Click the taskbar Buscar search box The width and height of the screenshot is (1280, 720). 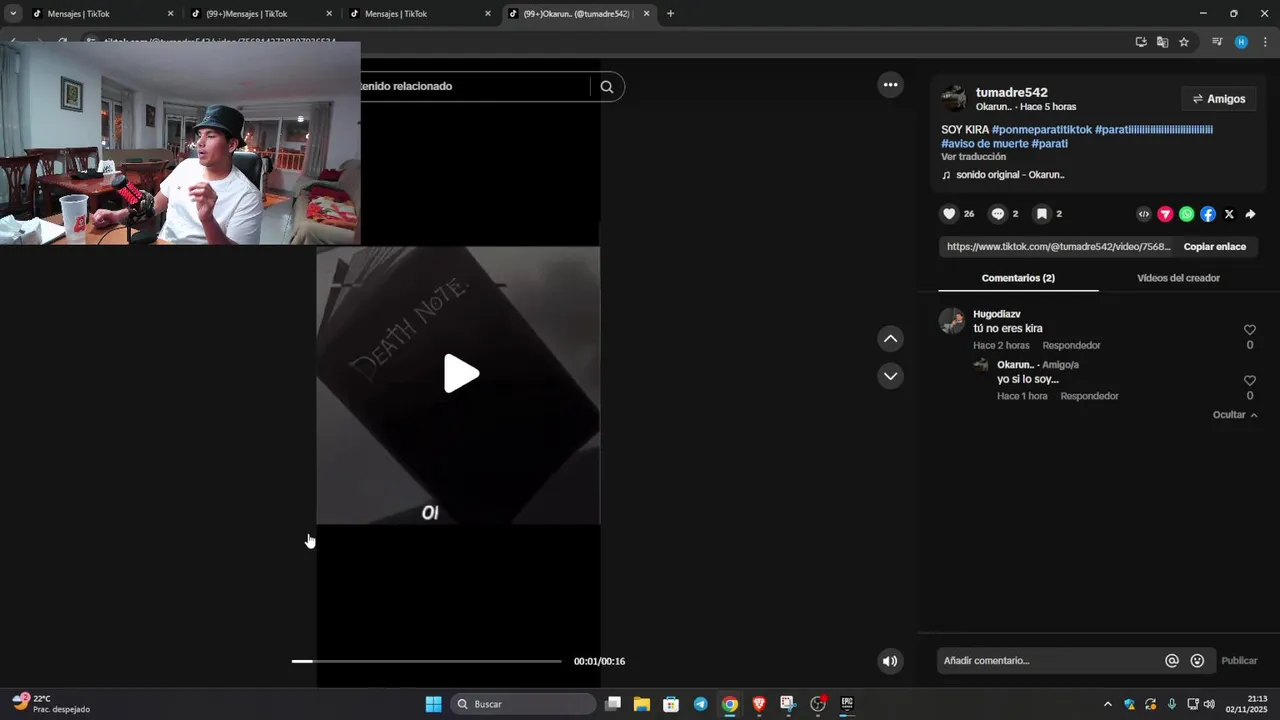point(522,704)
